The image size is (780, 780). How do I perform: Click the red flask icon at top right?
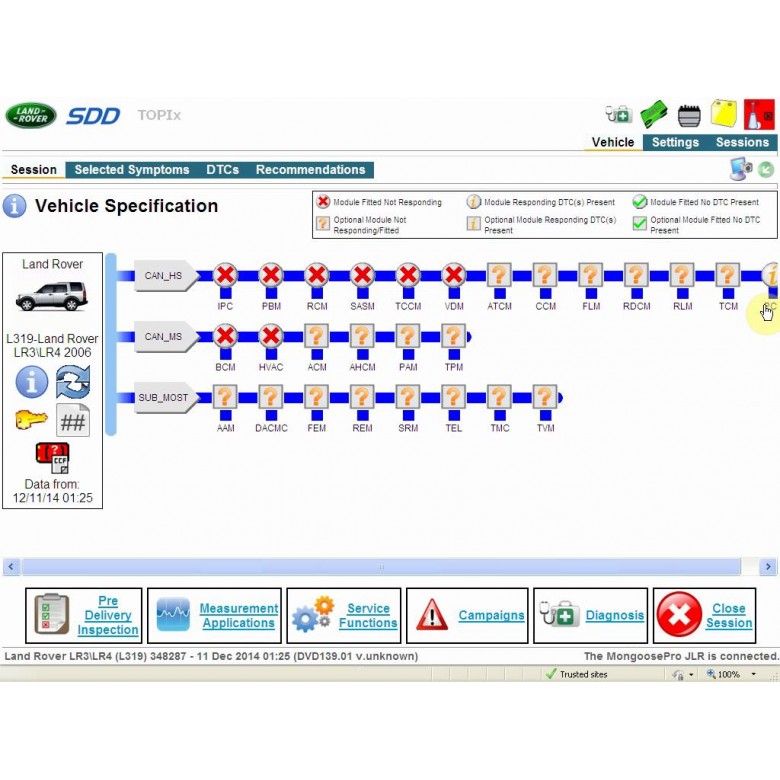coord(759,114)
